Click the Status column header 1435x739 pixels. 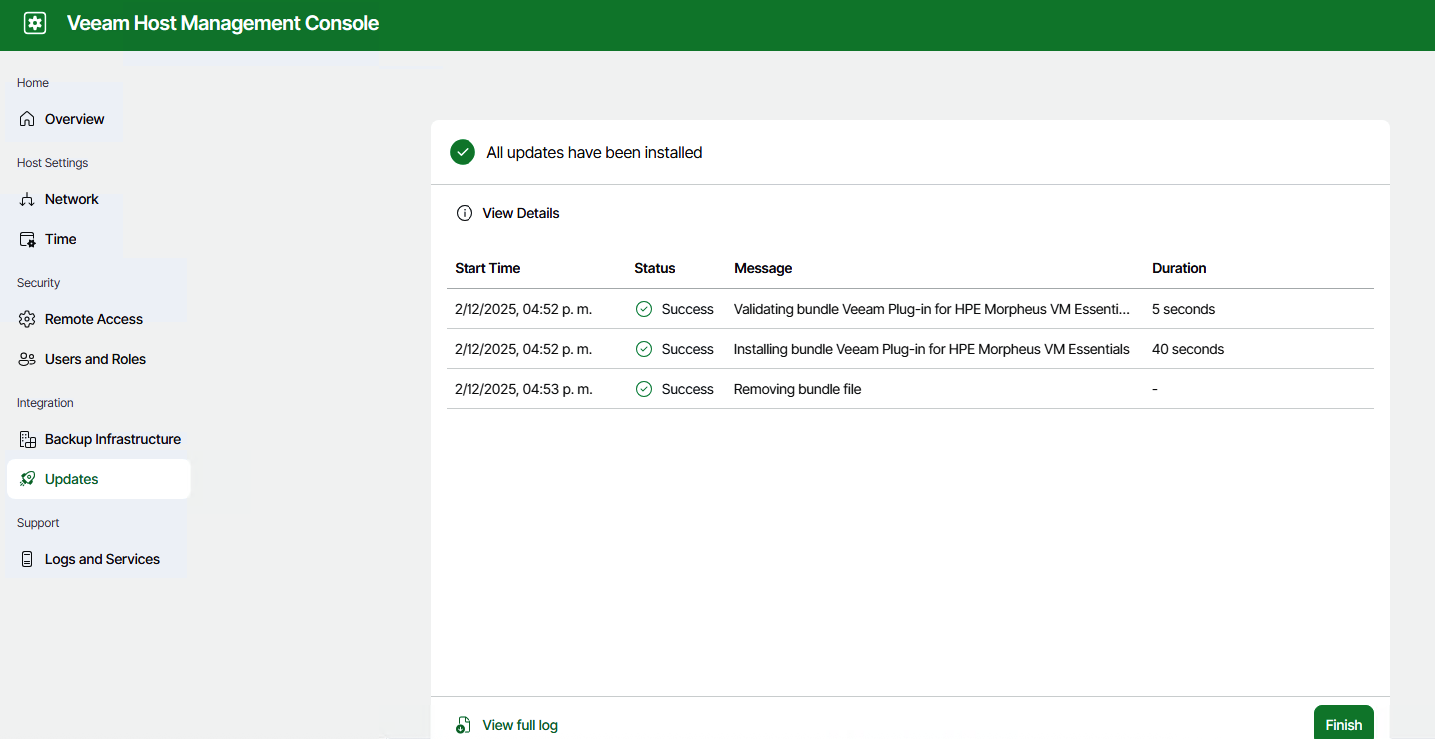coord(654,268)
